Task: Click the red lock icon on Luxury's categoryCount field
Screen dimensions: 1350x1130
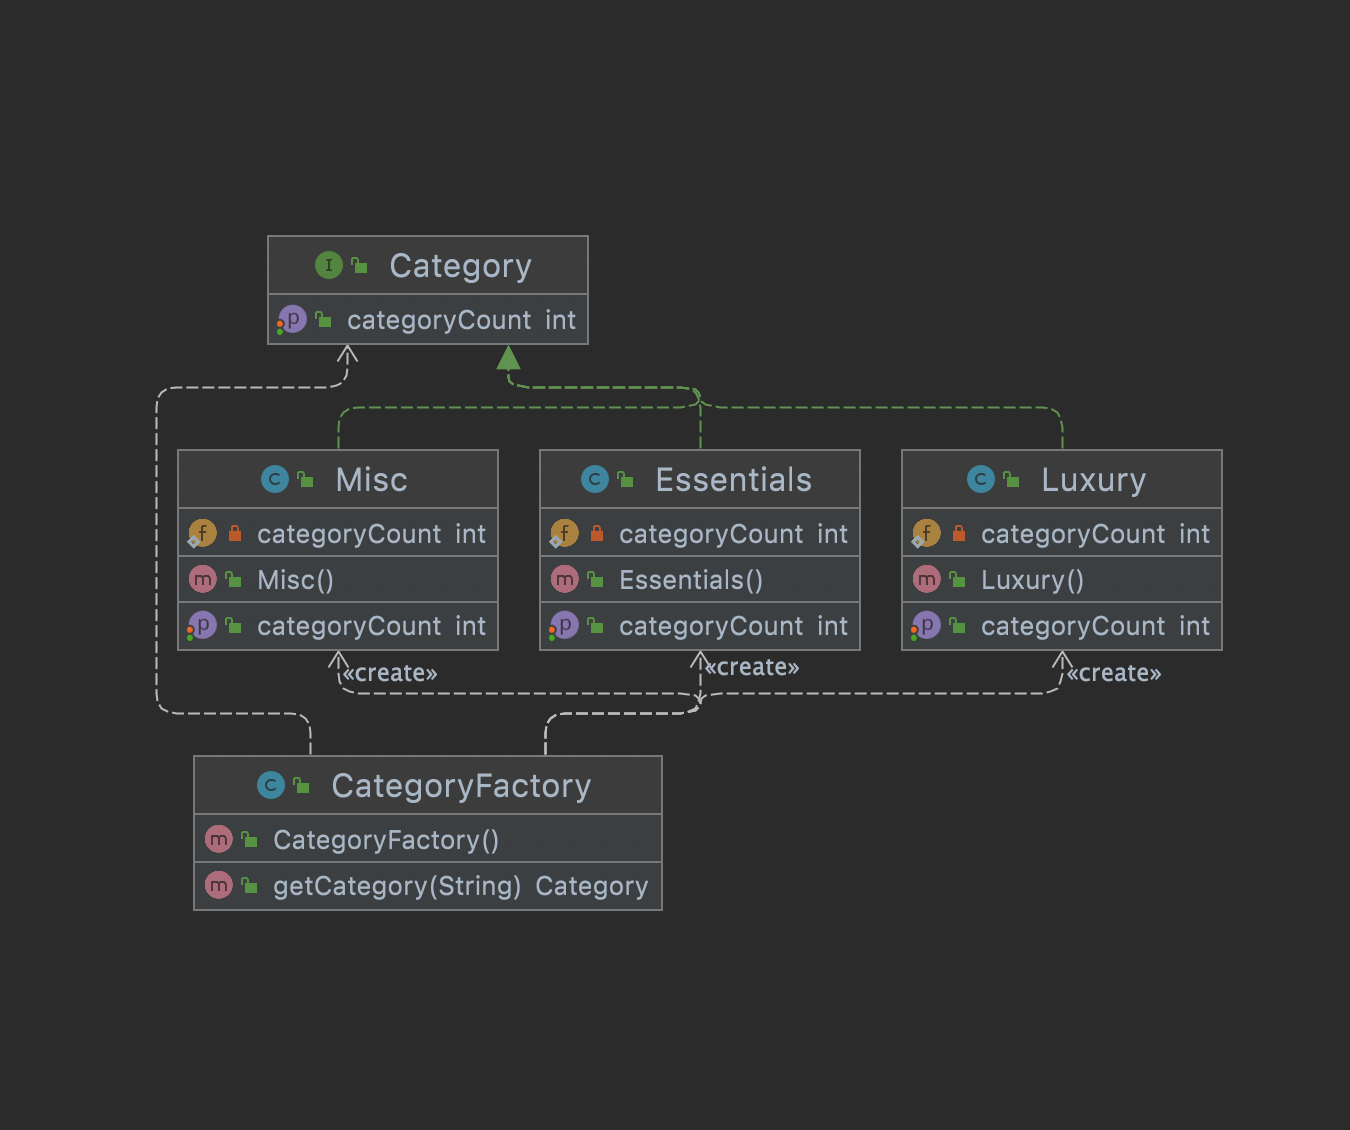Action: [959, 533]
